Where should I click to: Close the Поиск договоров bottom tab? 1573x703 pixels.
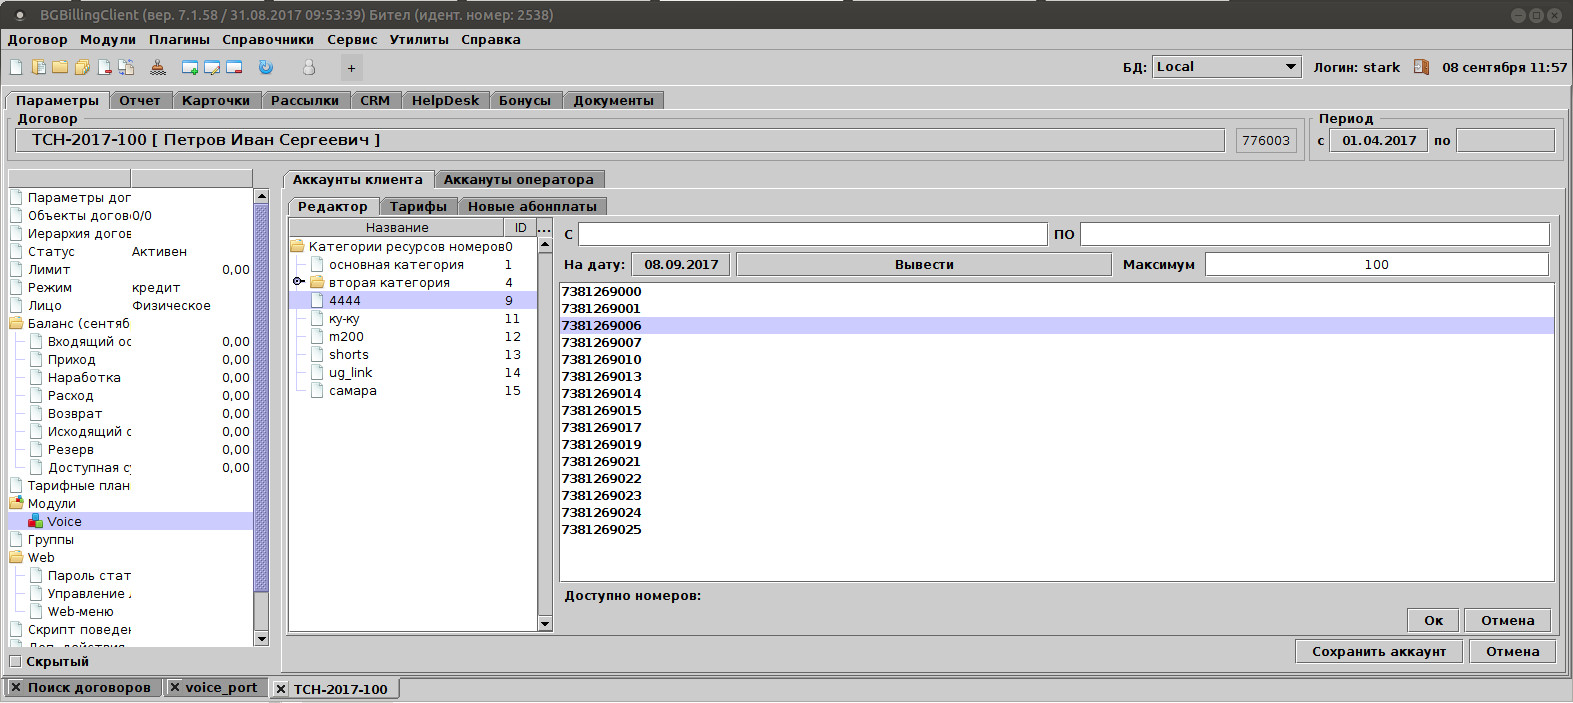16,687
